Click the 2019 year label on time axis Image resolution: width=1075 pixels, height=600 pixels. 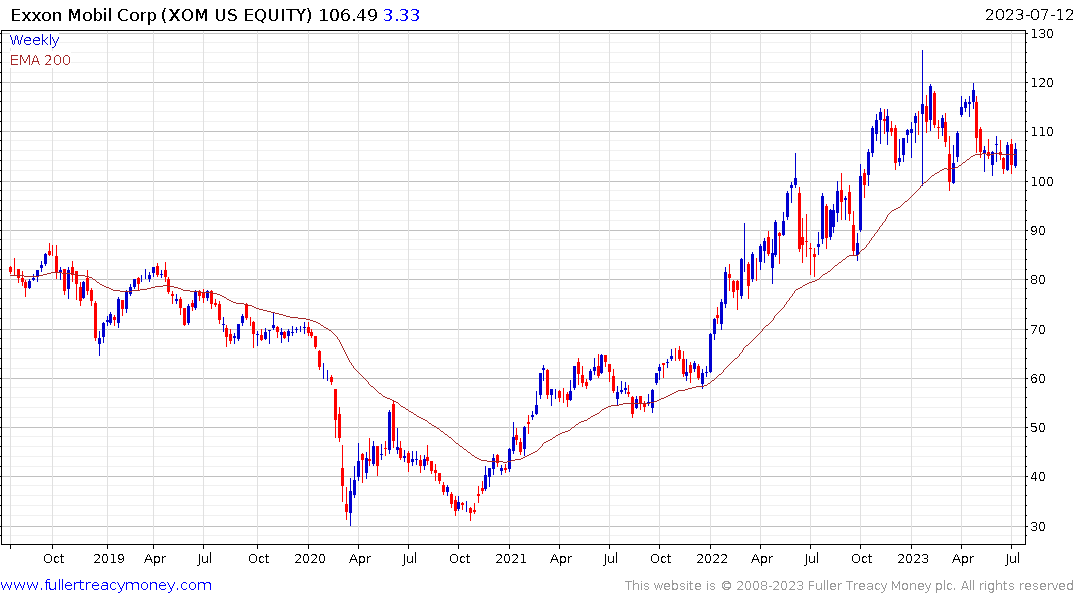tap(108, 559)
